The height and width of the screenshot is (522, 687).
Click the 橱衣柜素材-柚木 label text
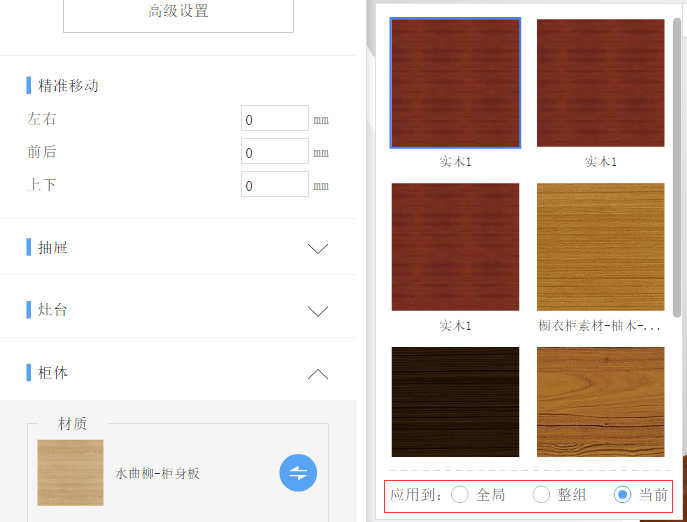coord(599,326)
